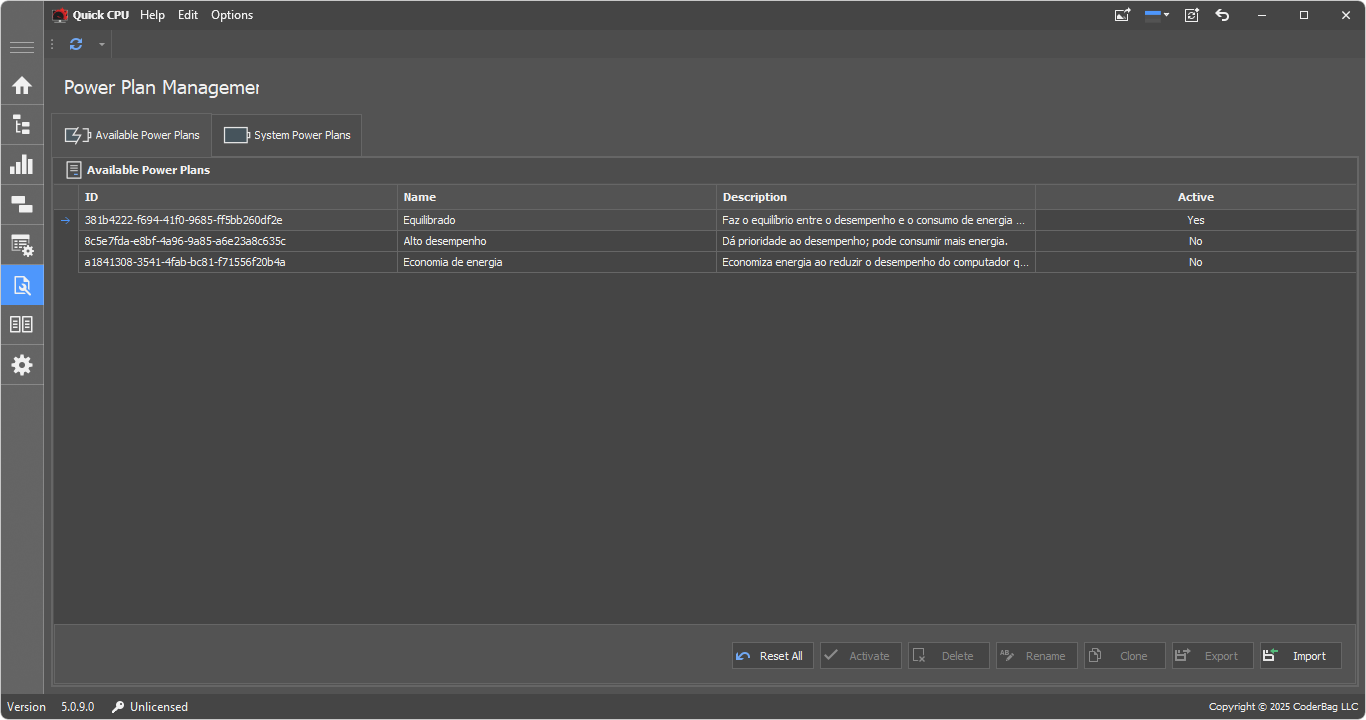Switch to the System Power Plans tab
This screenshot has height=720, width=1366.
[x=288, y=135]
